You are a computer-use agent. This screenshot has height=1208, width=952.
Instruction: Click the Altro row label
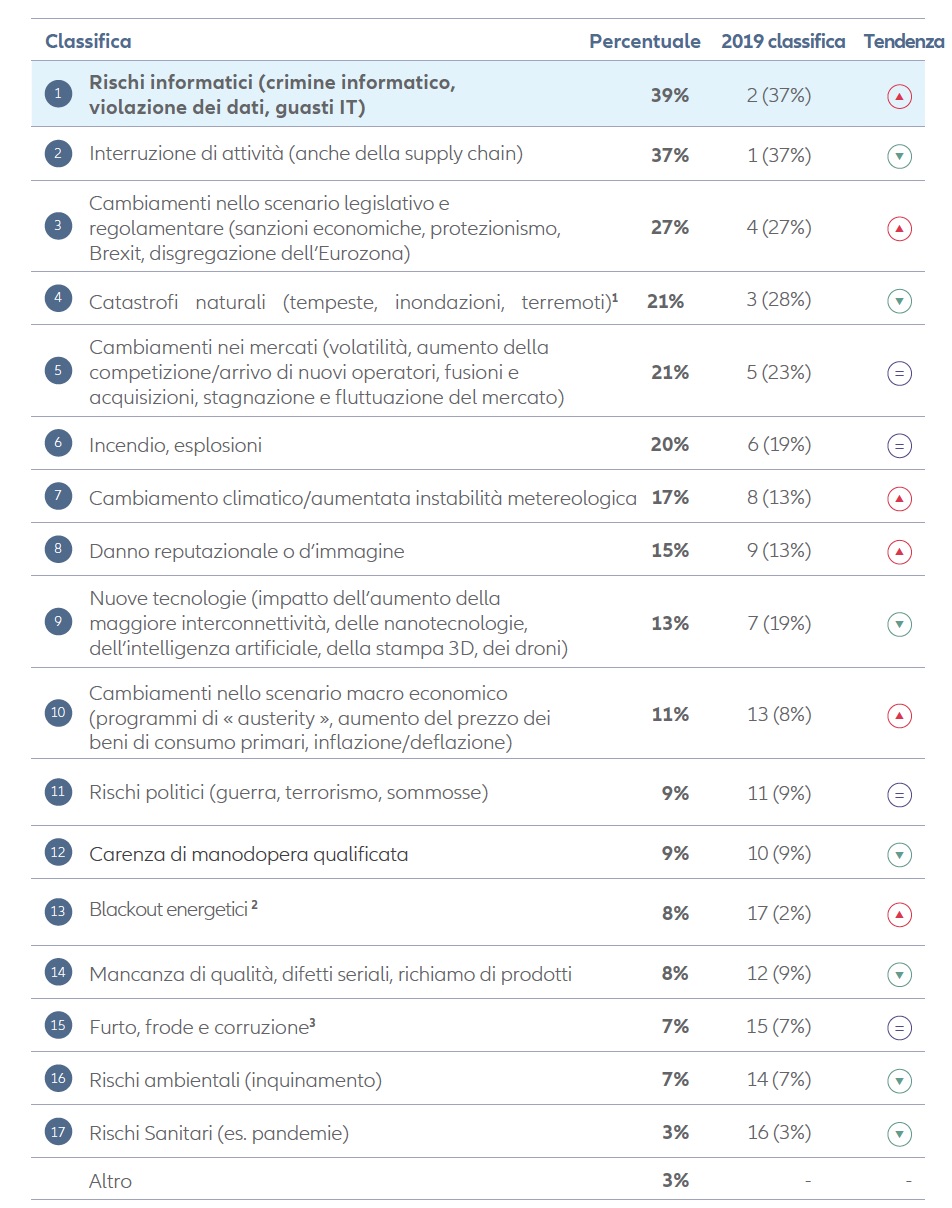point(110,1181)
